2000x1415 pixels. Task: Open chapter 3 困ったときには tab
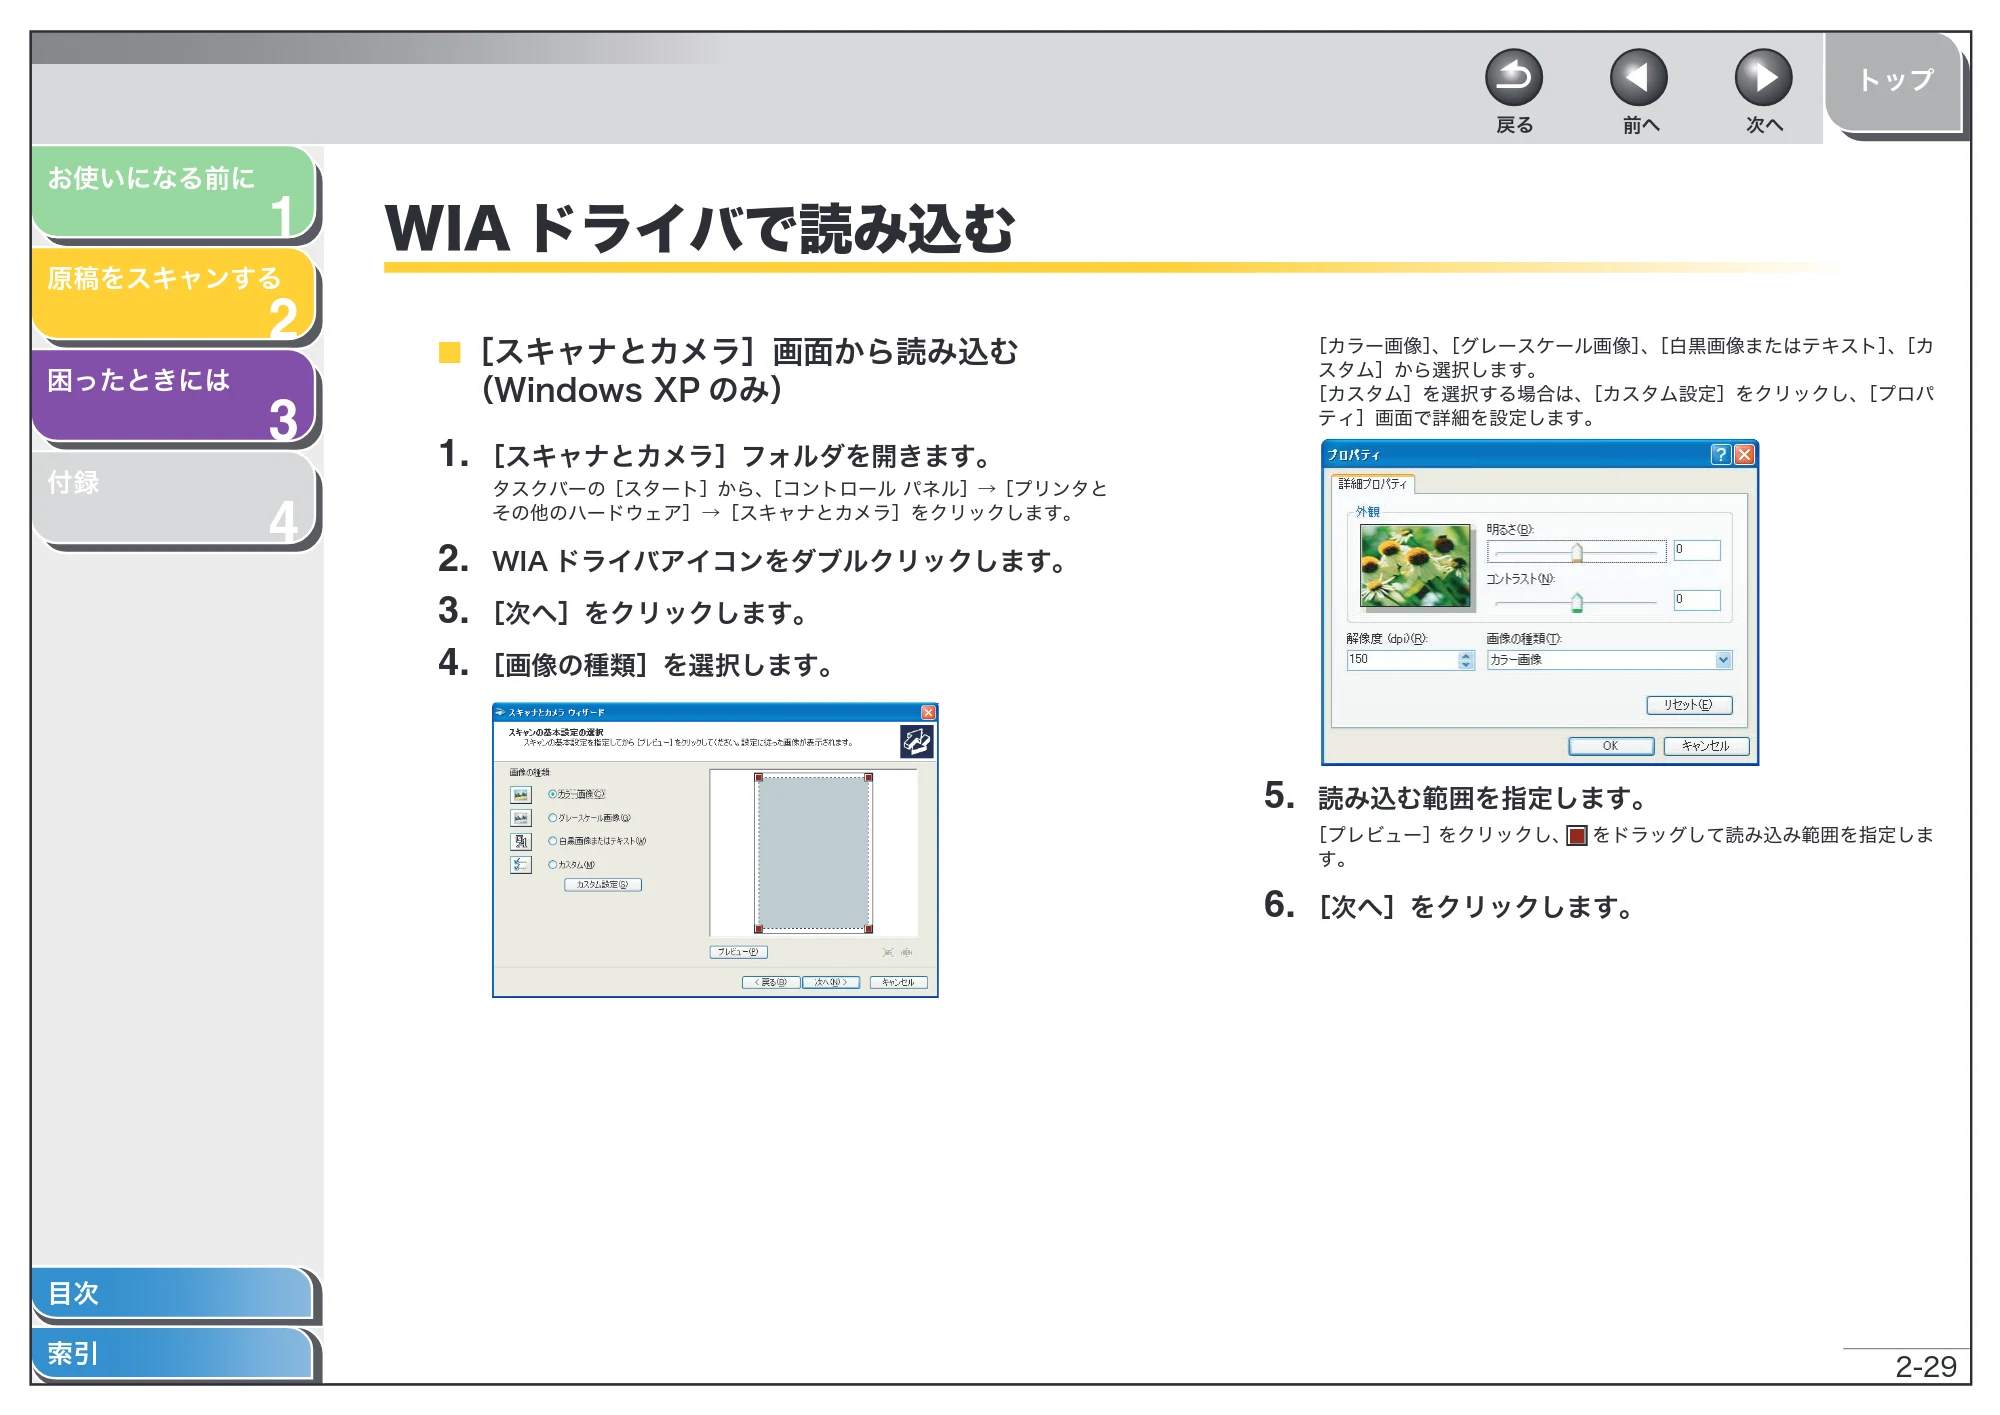174,396
